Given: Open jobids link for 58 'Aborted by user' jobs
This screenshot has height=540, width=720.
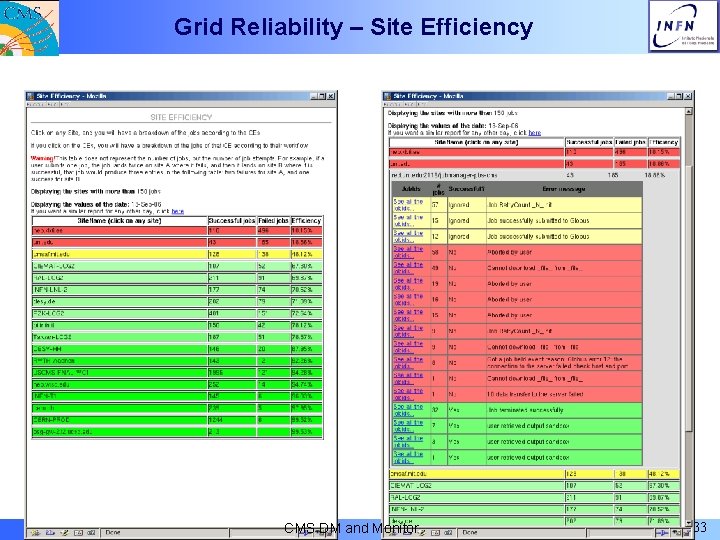Looking at the screenshot, I should click(x=408, y=252).
